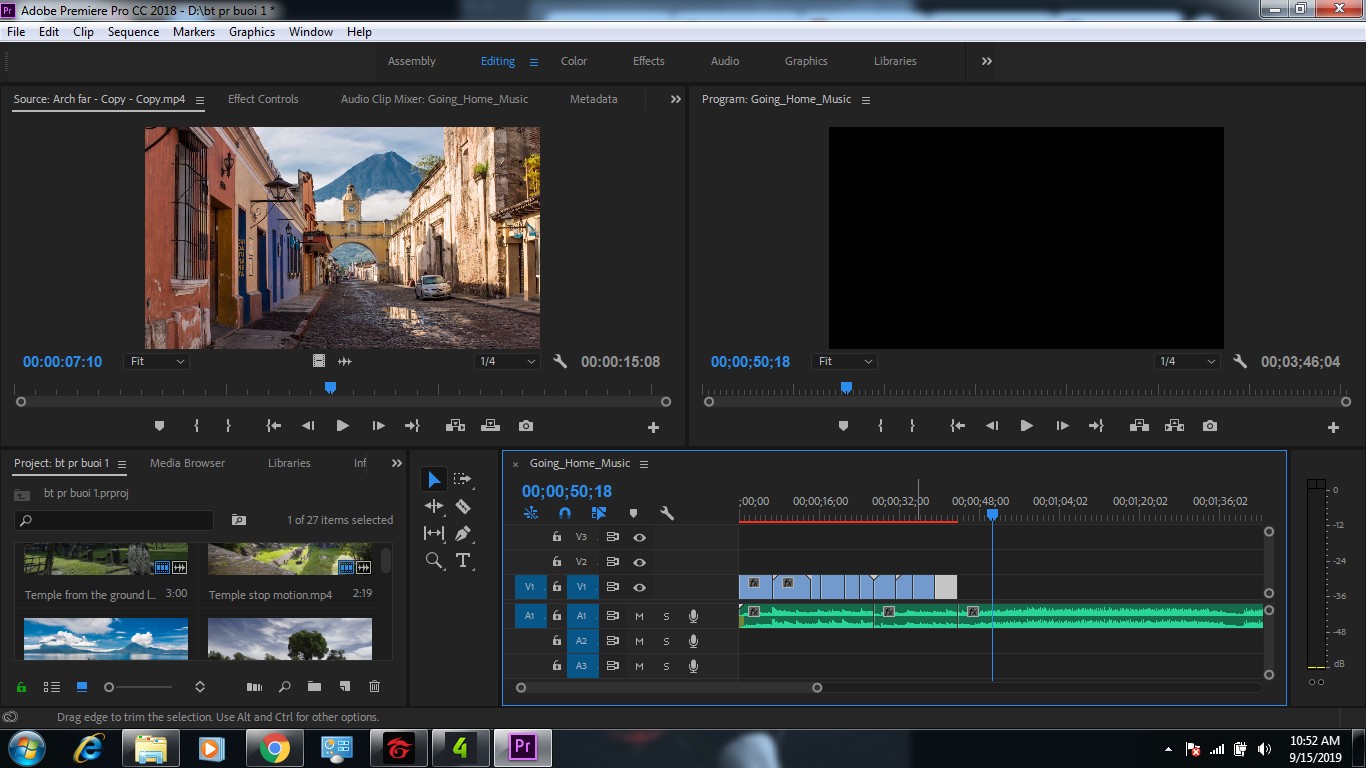Select the Track Select Forward tool
Screen dimensions: 1366x768
[462, 480]
